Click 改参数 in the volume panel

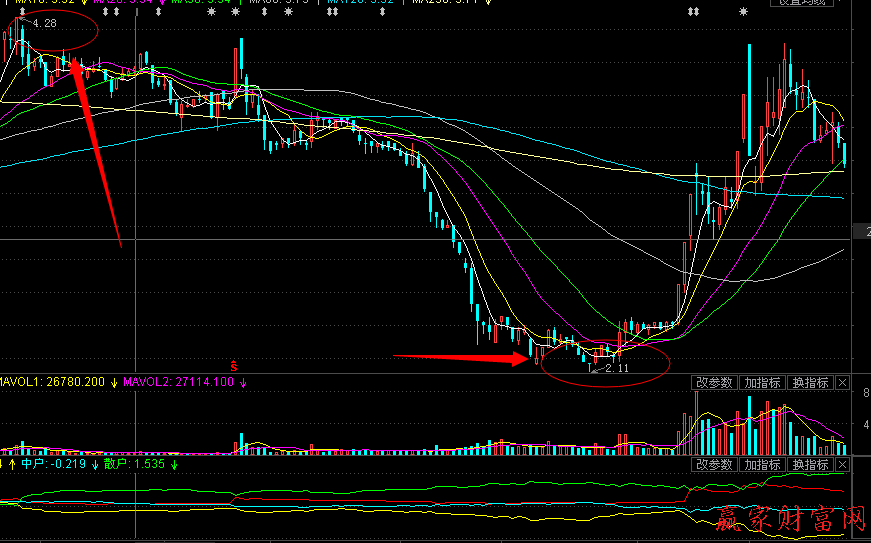point(714,383)
